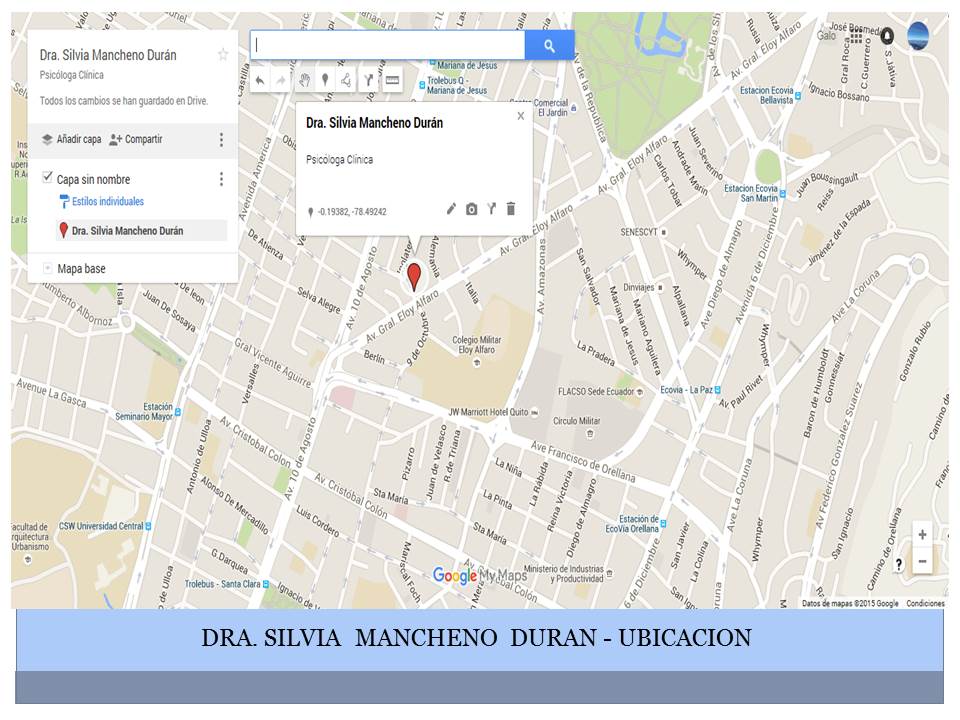
Task: Edit the place with the pencil icon
Action: (x=451, y=209)
